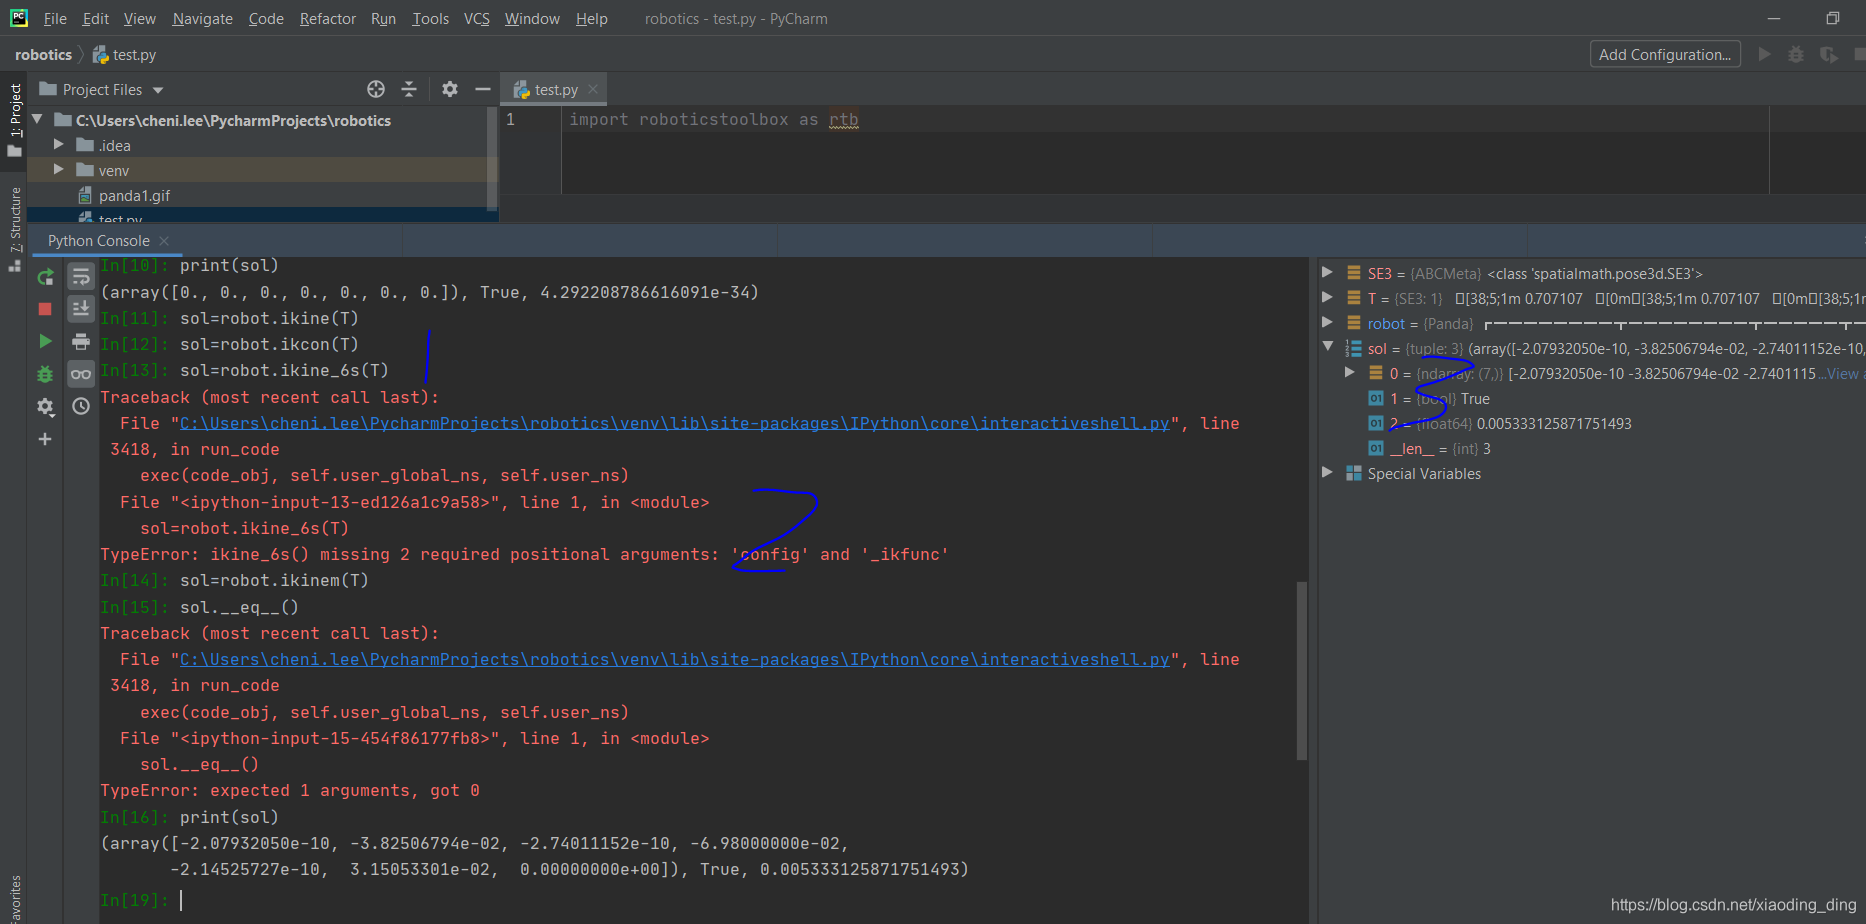Open the Run menu
Image resolution: width=1866 pixels, height=924 pixels.
click(x=383, y=18)
